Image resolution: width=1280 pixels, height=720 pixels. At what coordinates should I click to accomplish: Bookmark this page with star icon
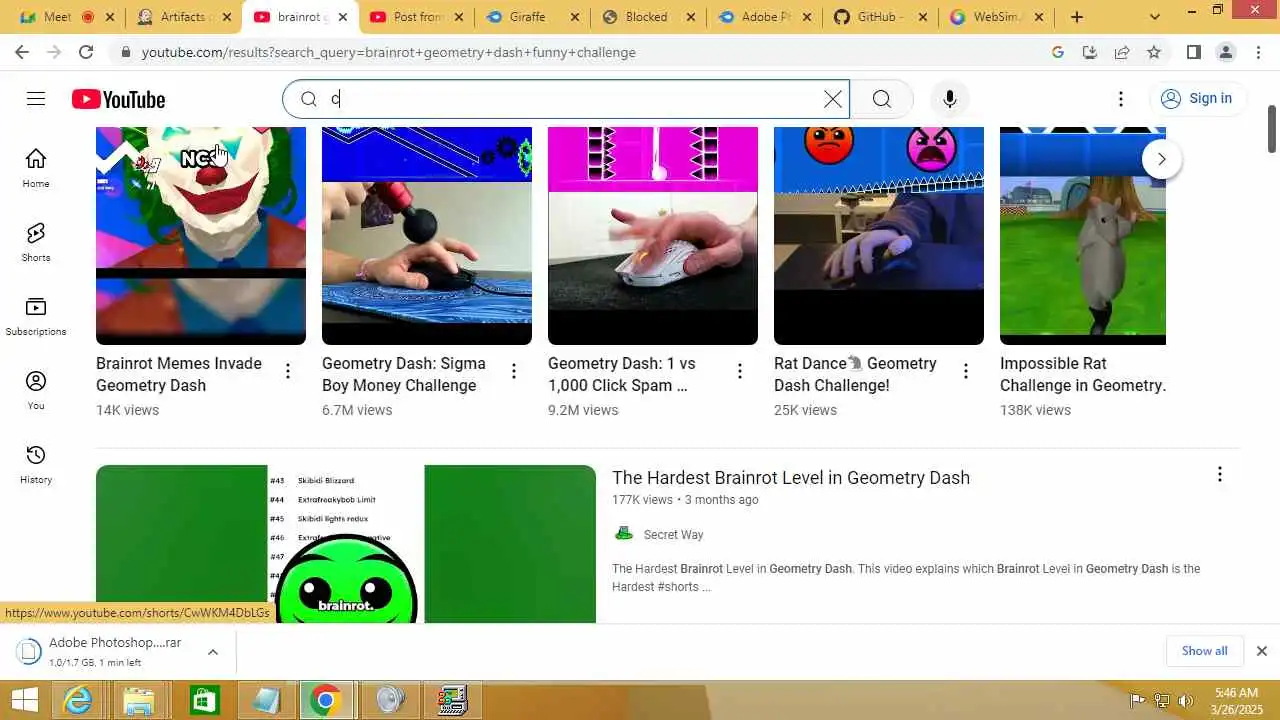(1154, 52)
